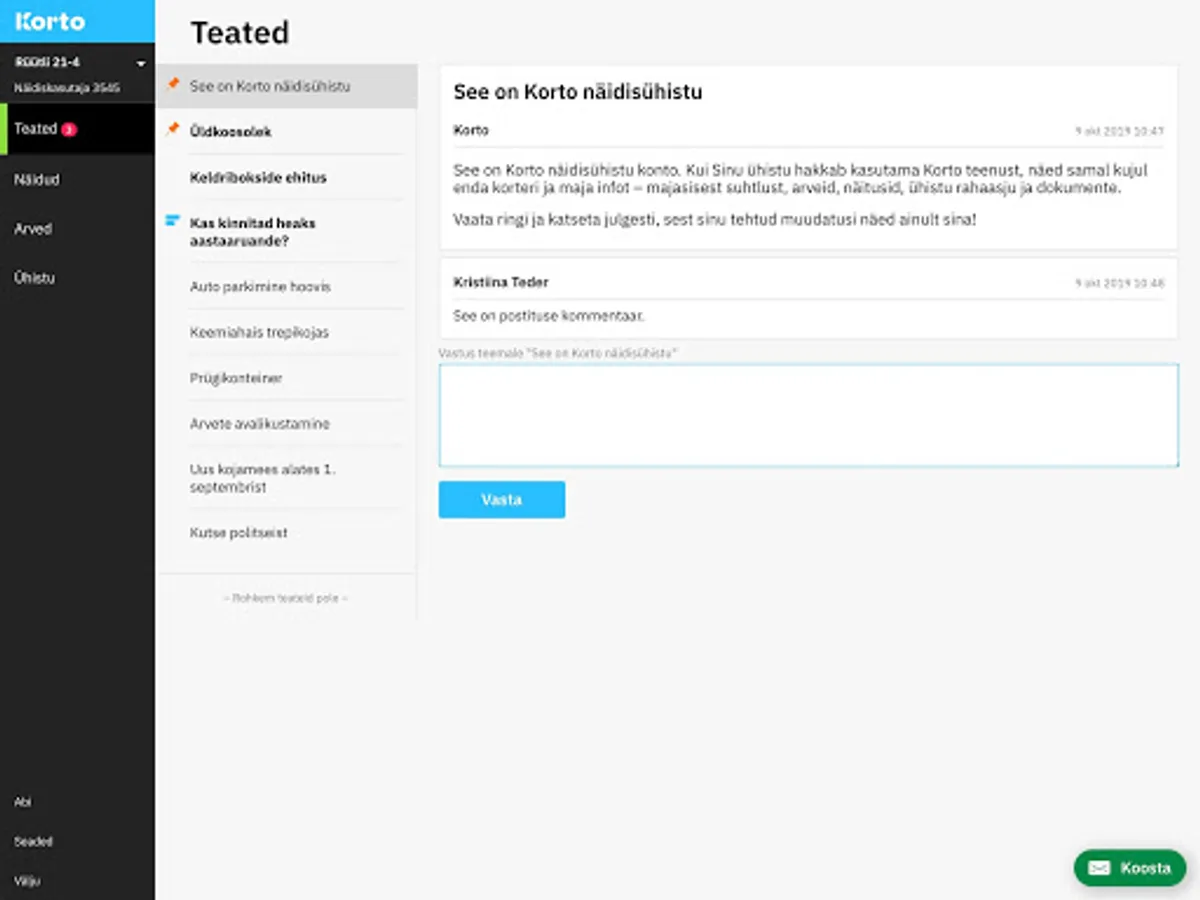Click poll icon beside Kas kinnitad heaks aastaaruande

(173, 221)
